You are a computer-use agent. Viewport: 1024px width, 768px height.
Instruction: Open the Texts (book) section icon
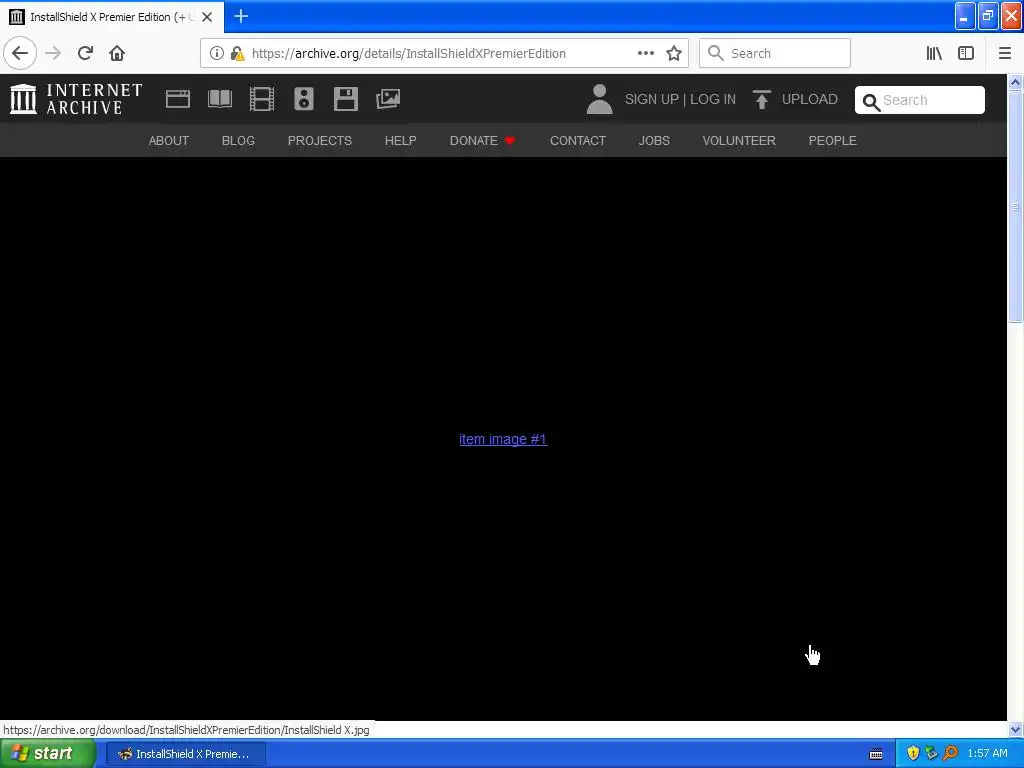click(x=220, y=99)
